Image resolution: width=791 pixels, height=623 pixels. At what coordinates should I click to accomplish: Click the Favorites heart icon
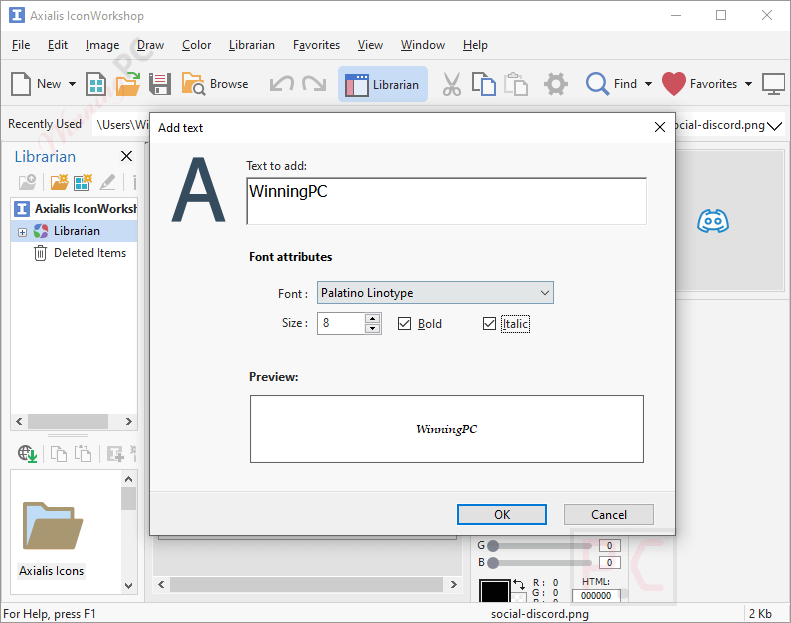coord(673,84)
